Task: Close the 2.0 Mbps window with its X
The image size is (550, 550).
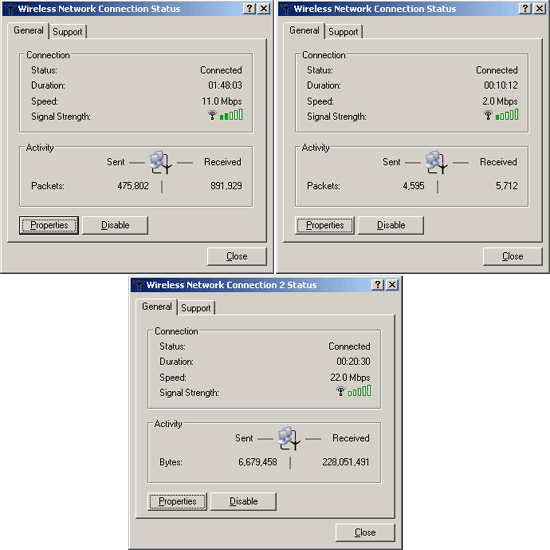Action: 539,8
